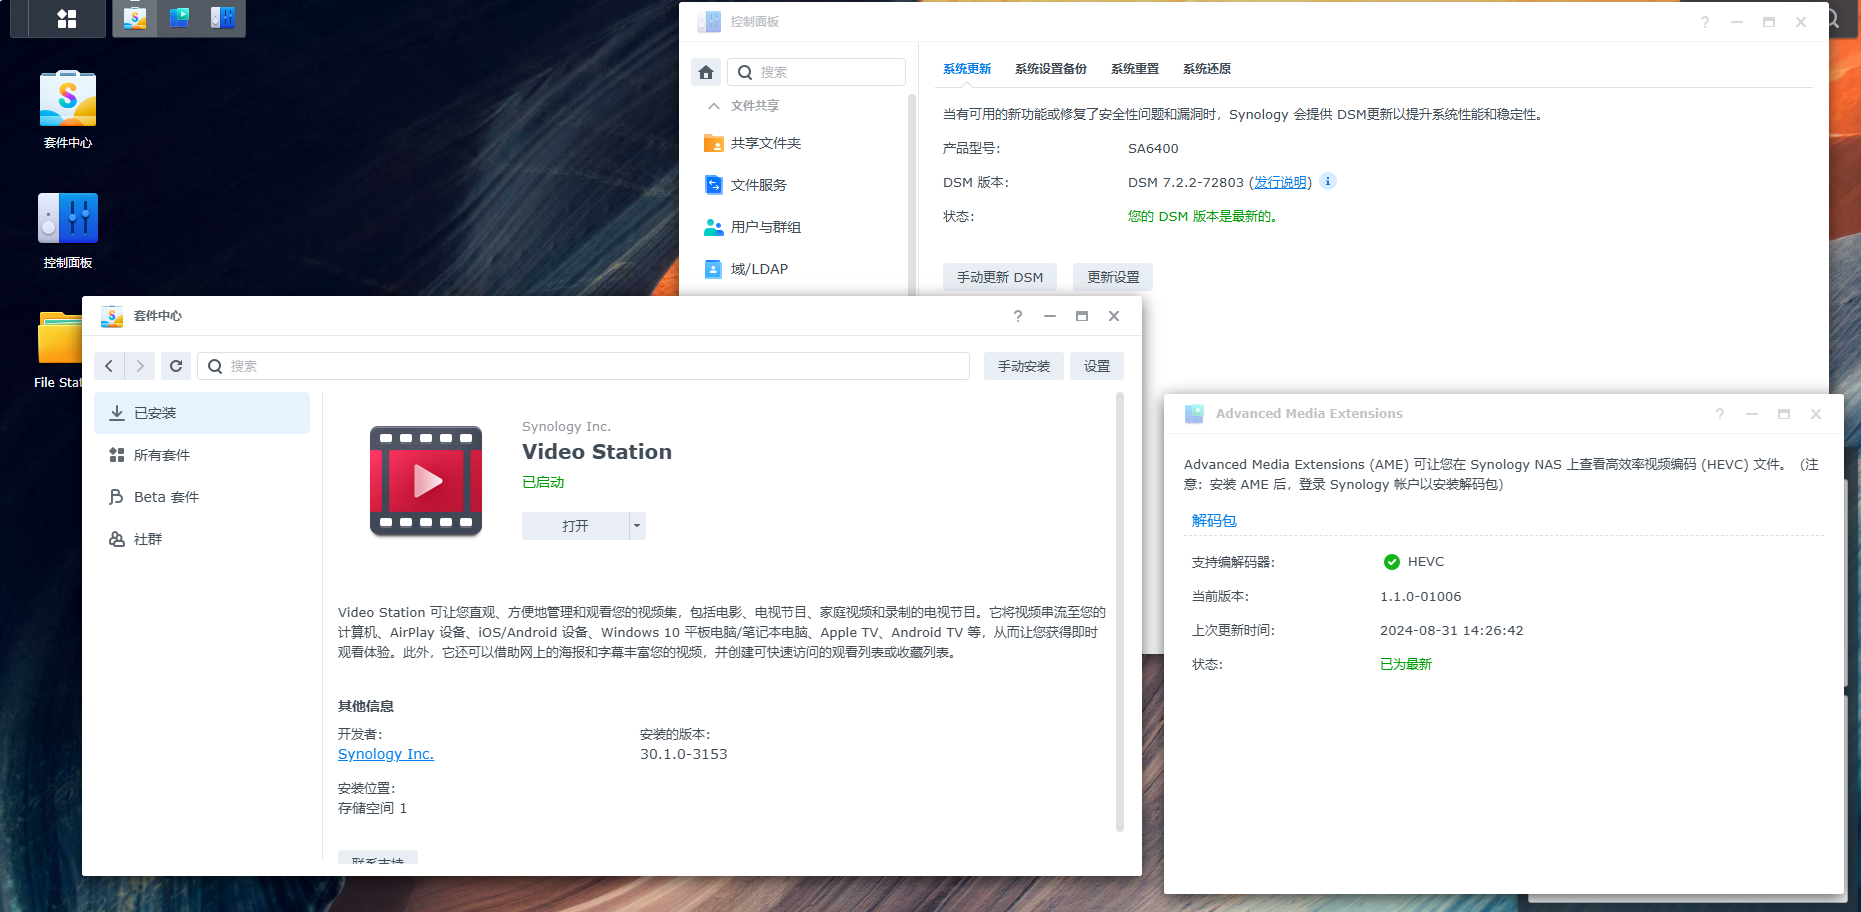
Task: Collapse the 文件共享 section
Action: 713,106
